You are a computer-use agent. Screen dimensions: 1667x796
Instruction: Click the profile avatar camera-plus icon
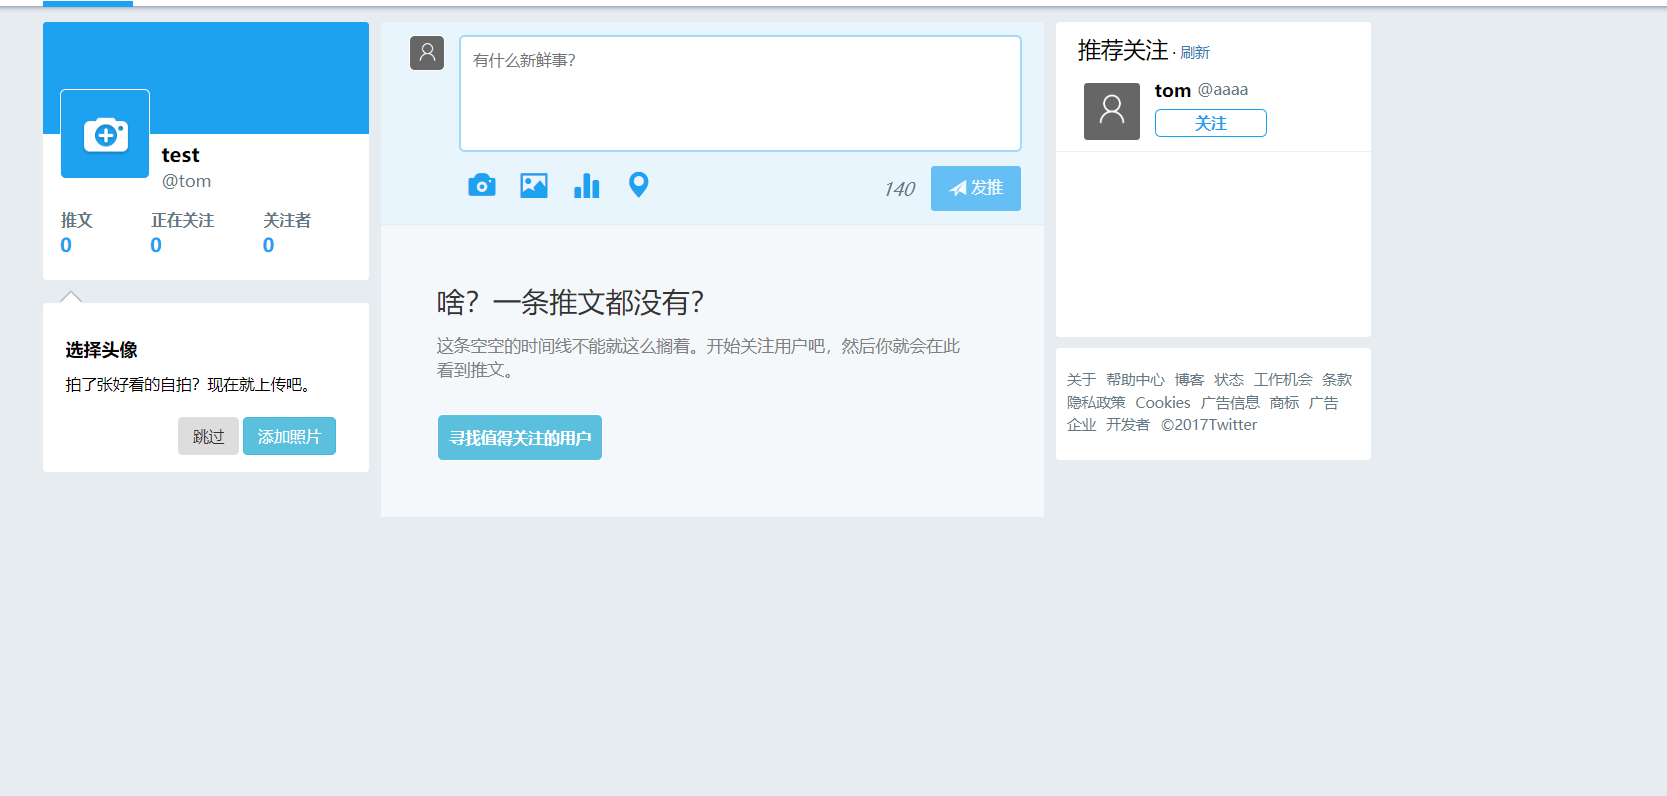105,134
